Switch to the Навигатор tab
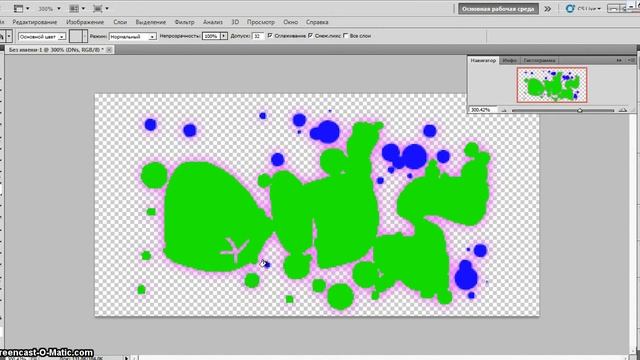The image size is (640, 360). [483, 60]
